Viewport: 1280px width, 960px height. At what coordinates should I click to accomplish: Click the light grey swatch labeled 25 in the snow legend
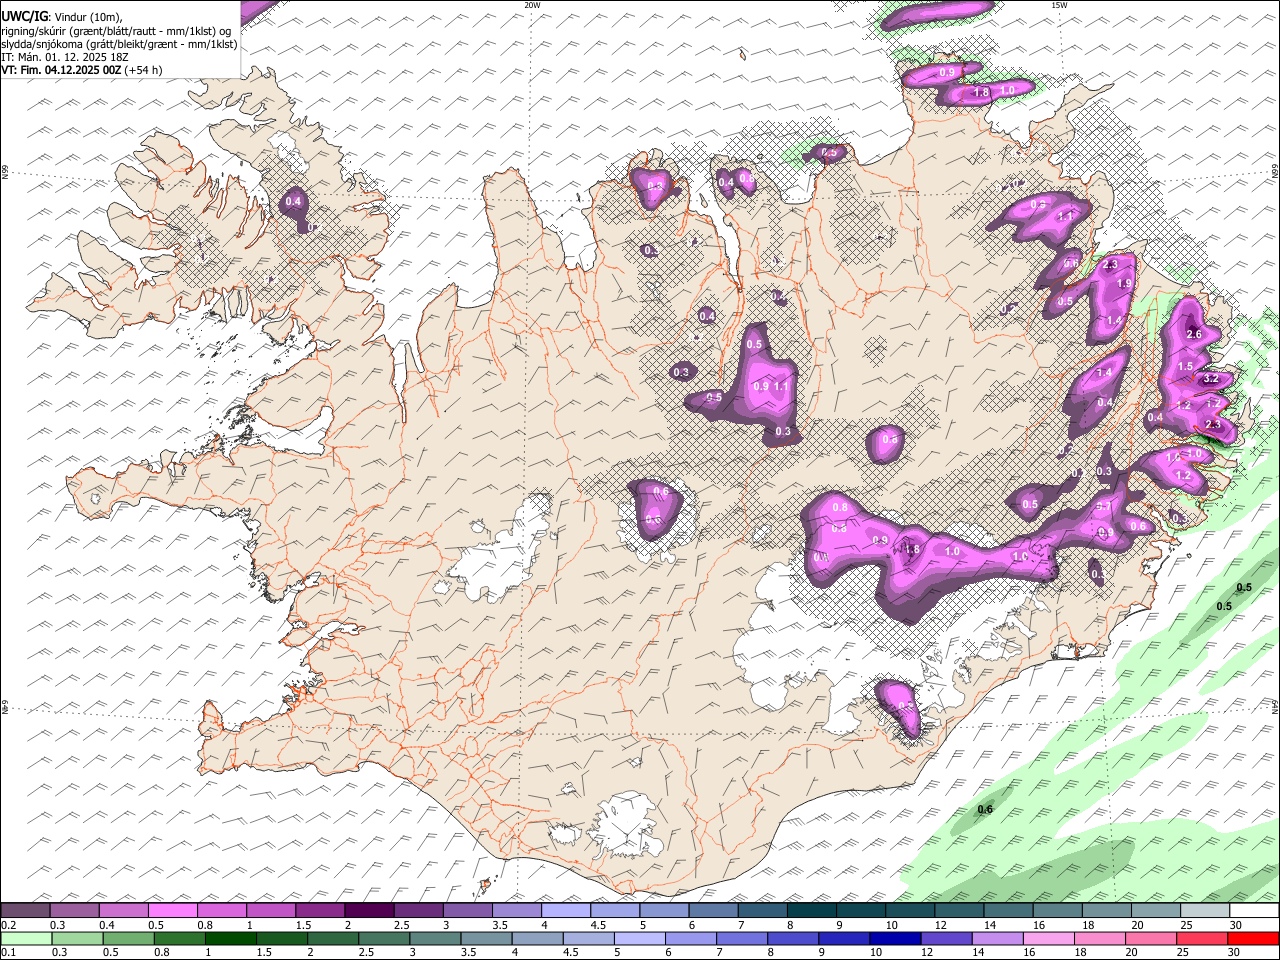[x=1205, y=910]
